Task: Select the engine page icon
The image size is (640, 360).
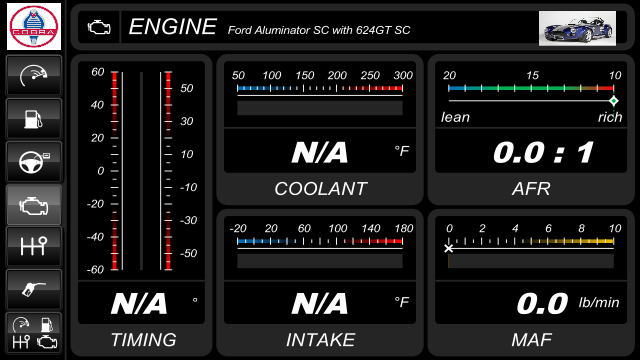Action: pyautogui.click(x=34, y=204)
